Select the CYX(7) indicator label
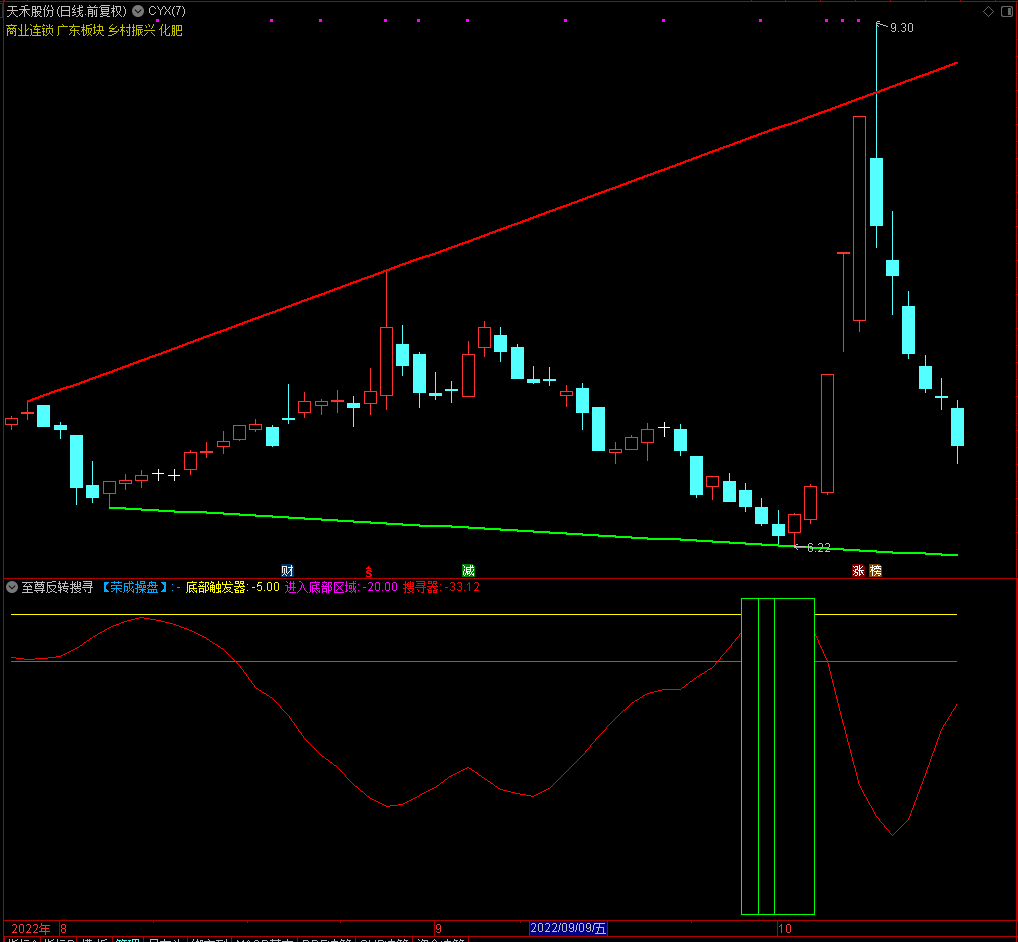 tap(167, 11)
